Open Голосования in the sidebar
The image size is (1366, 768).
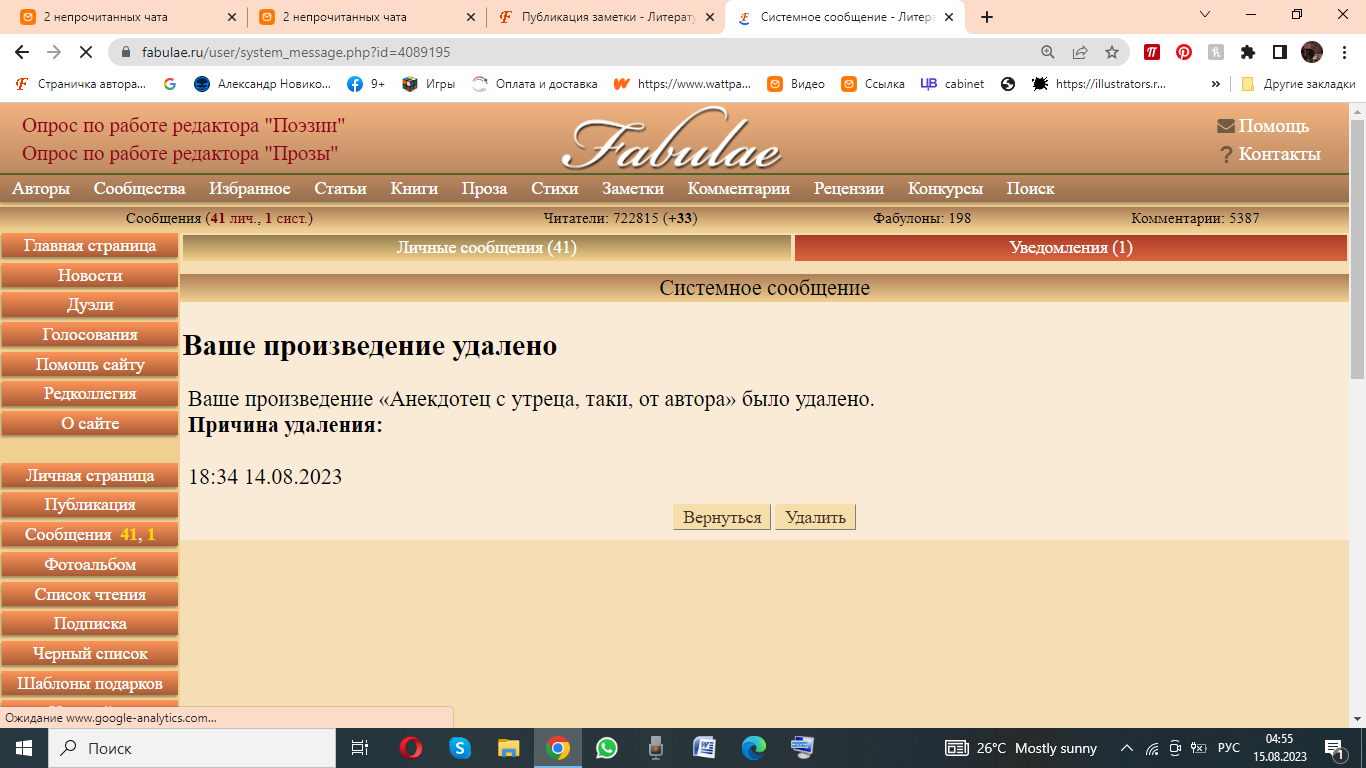[90, 335]
